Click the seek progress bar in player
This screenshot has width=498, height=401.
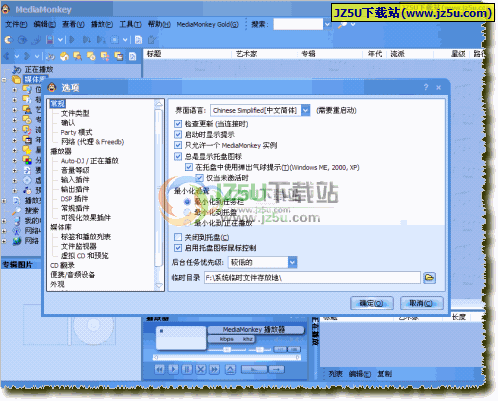pos(226,357)
